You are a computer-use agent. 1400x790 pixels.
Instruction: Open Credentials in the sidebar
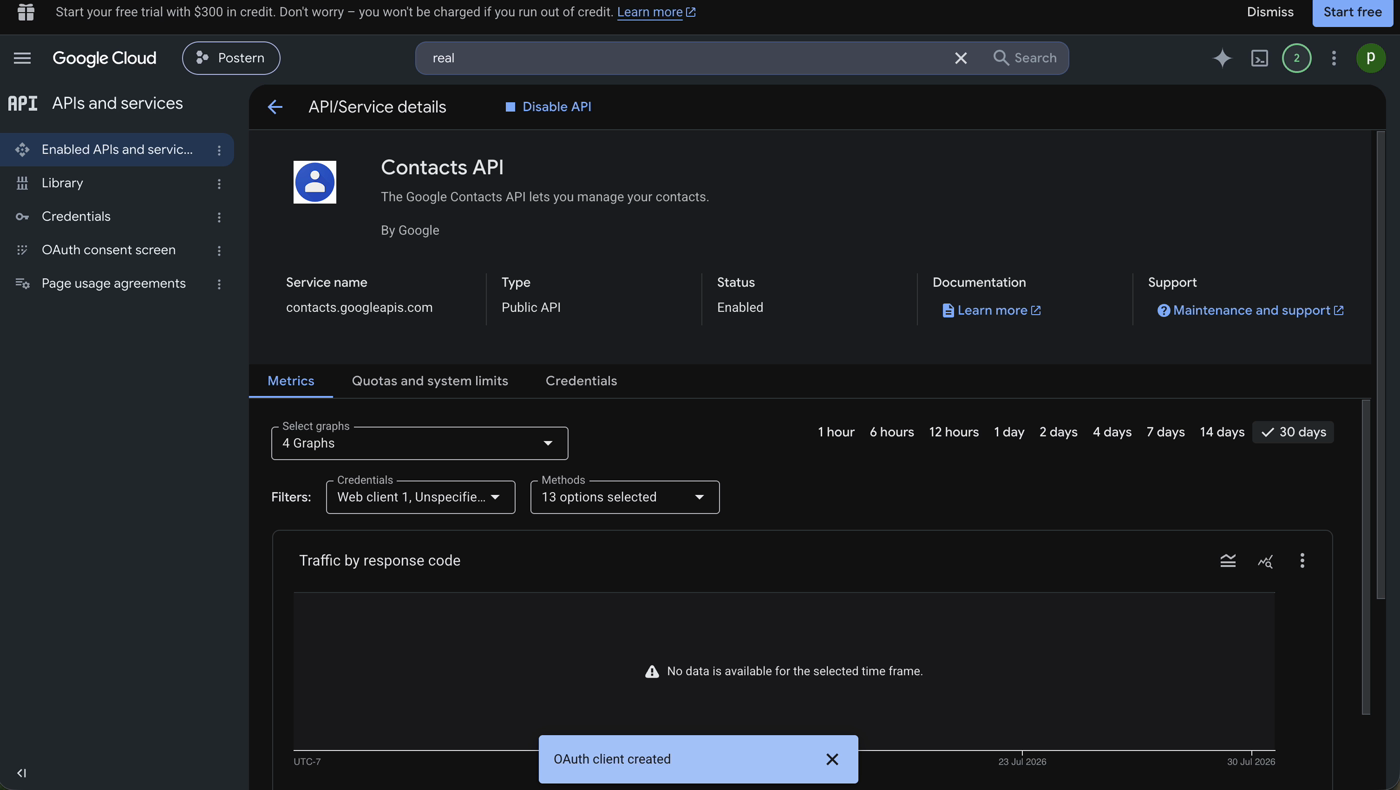coord(76,217)
